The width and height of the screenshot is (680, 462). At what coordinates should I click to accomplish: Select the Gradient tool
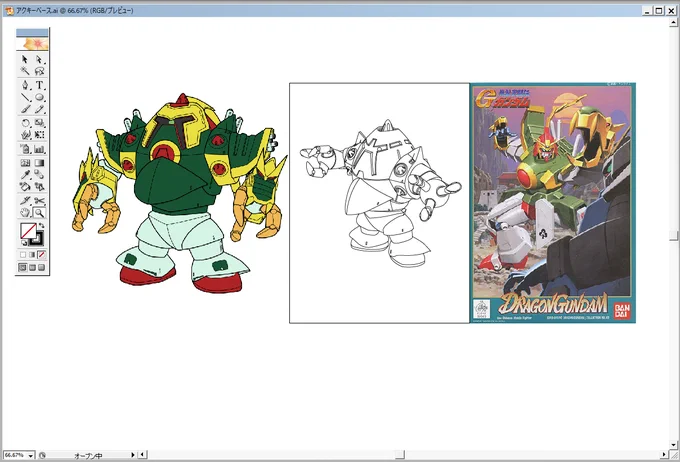(x=39, y=163)
